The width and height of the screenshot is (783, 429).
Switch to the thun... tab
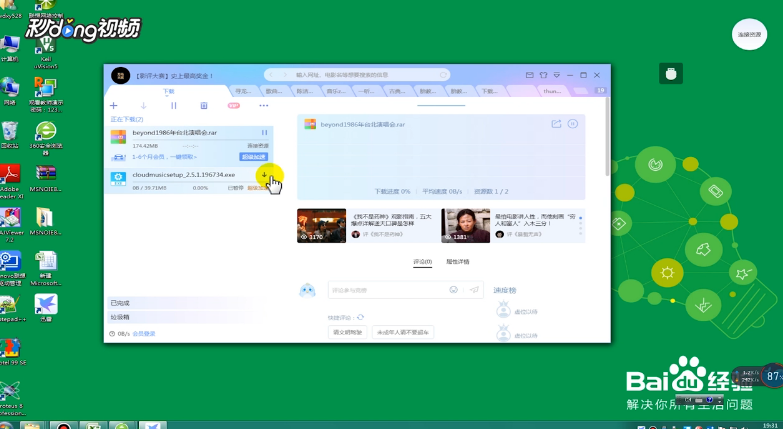tap(552, 91)
